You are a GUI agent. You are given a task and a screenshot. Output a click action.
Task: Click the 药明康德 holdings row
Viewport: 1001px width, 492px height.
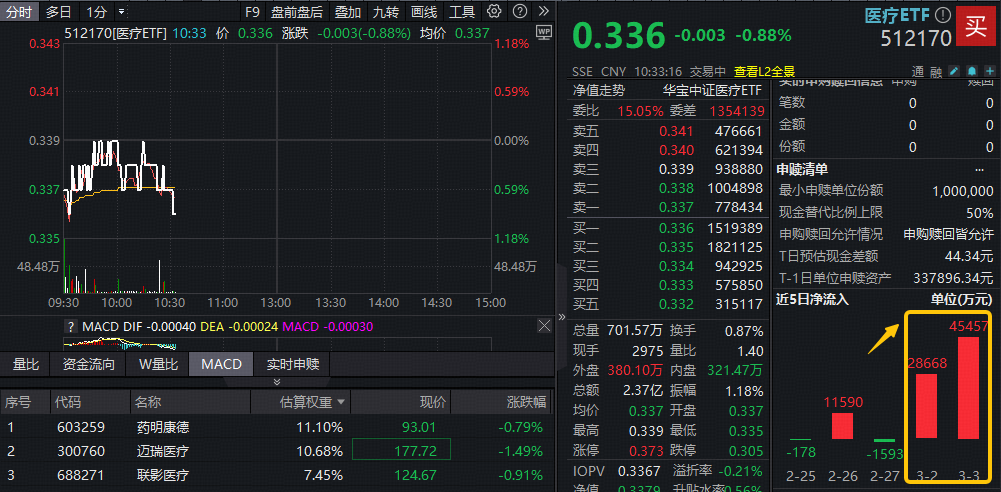coord(160,427)
